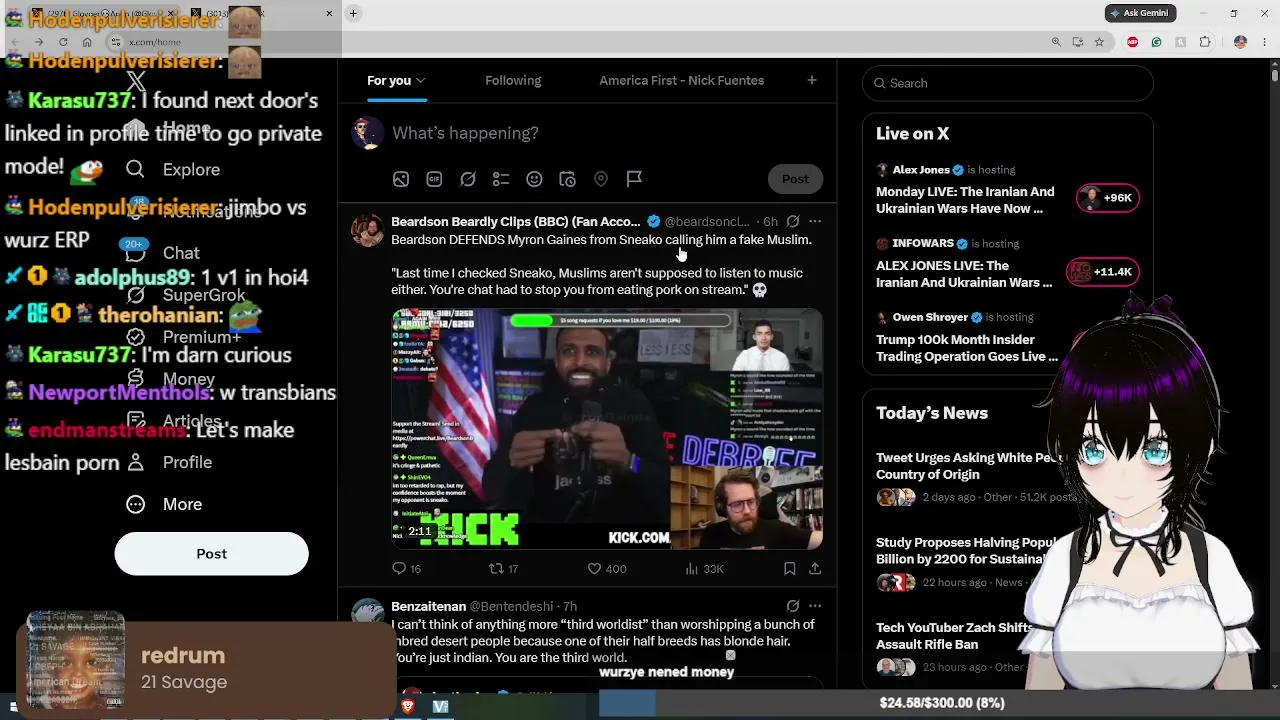Add a poll to the post

click(x=501, y=179)
